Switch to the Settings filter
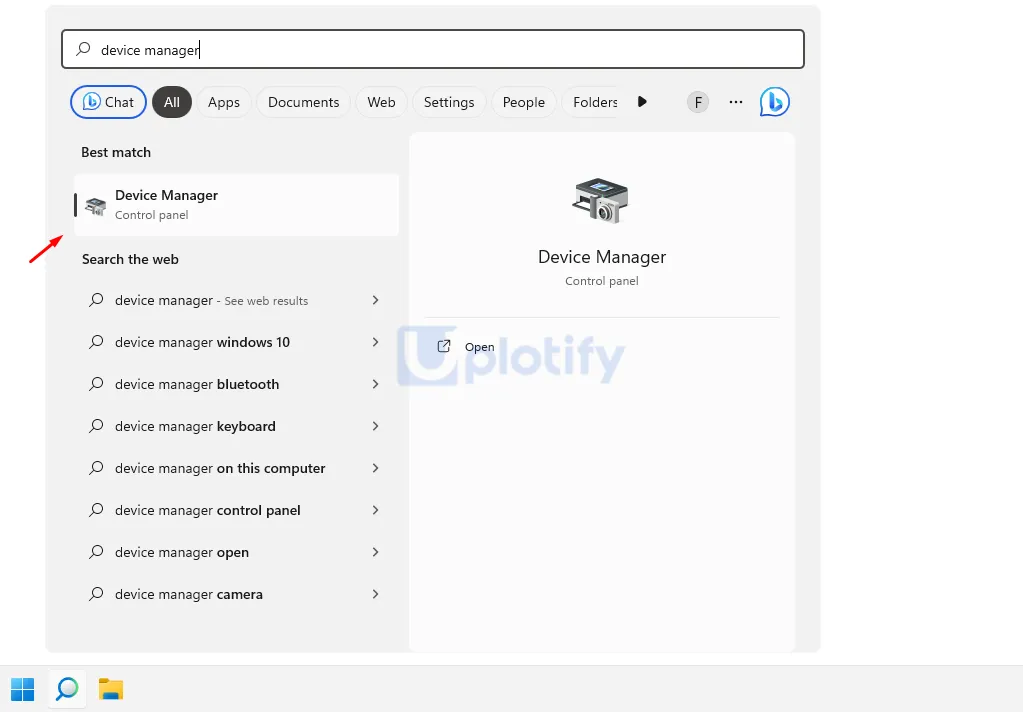 pos(449,102)
